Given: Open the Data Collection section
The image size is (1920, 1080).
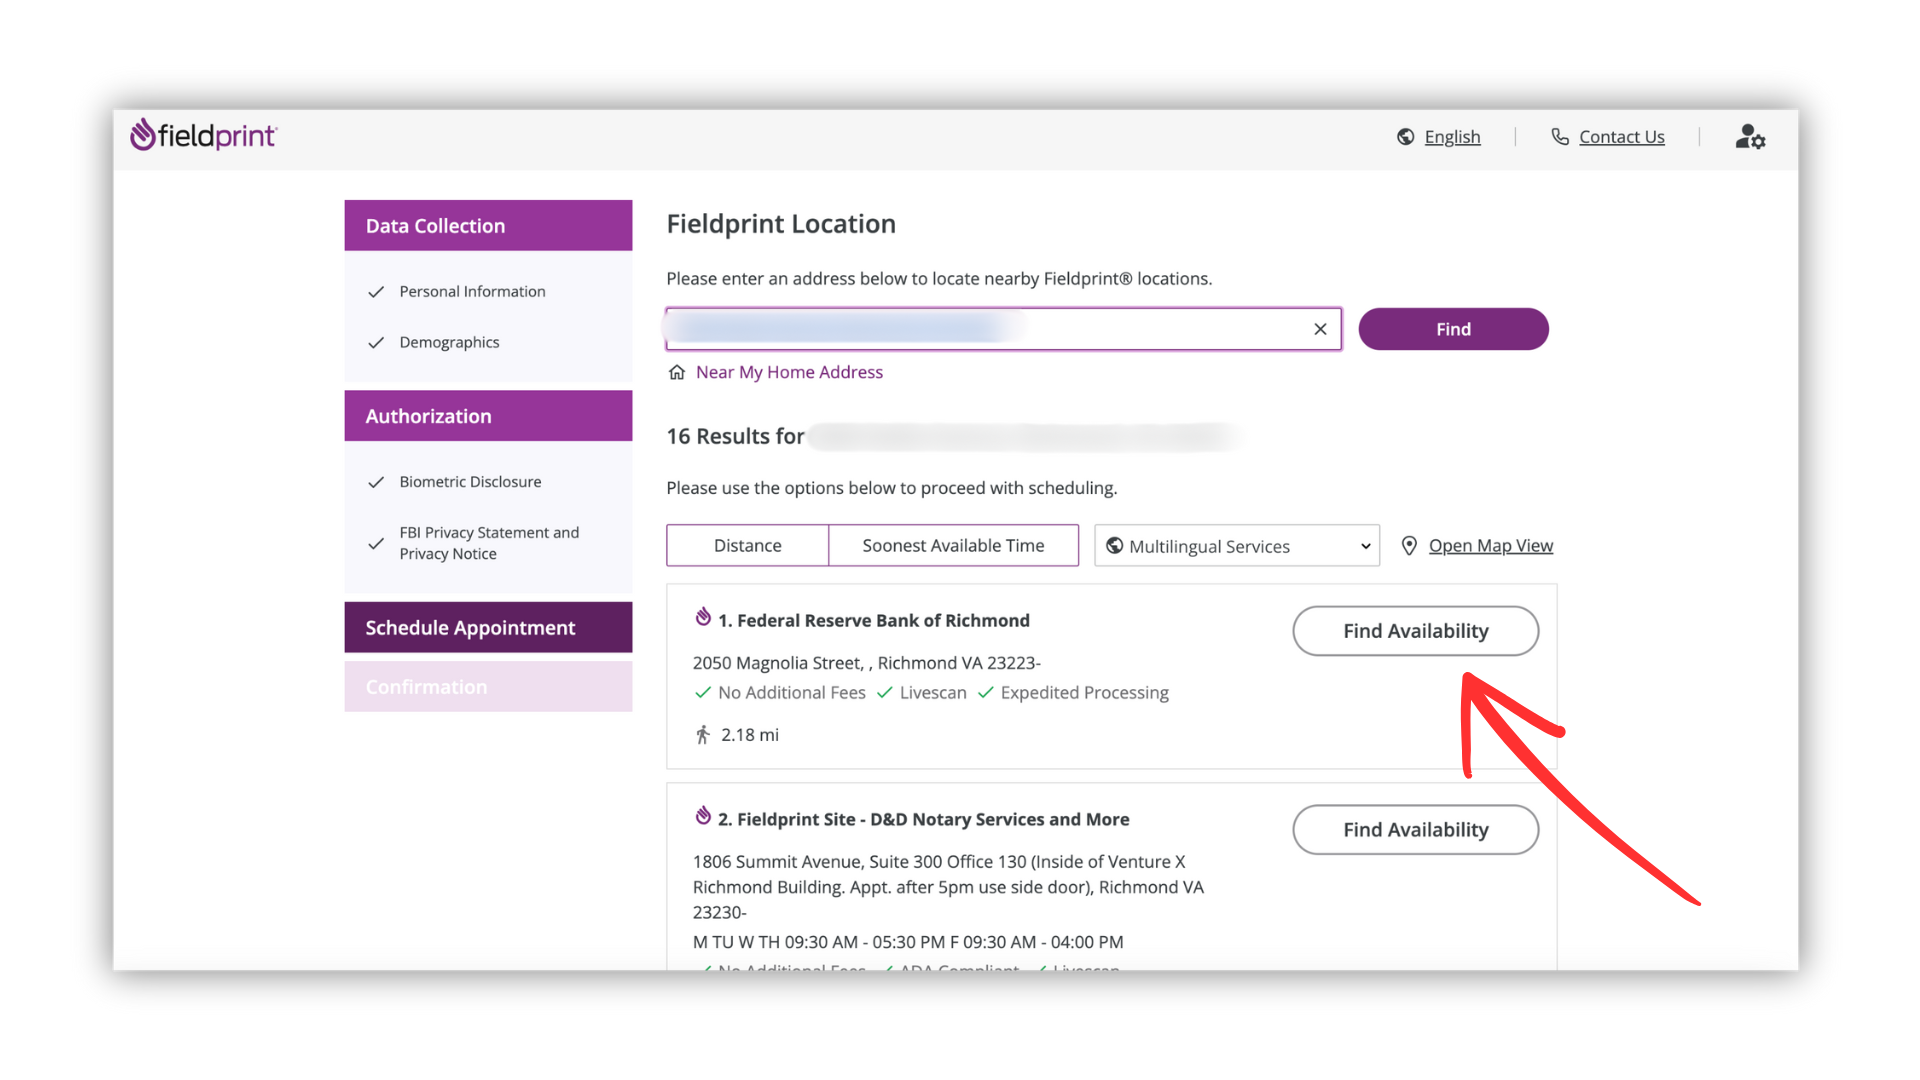Looking at the screenshot, I should 488,225.
